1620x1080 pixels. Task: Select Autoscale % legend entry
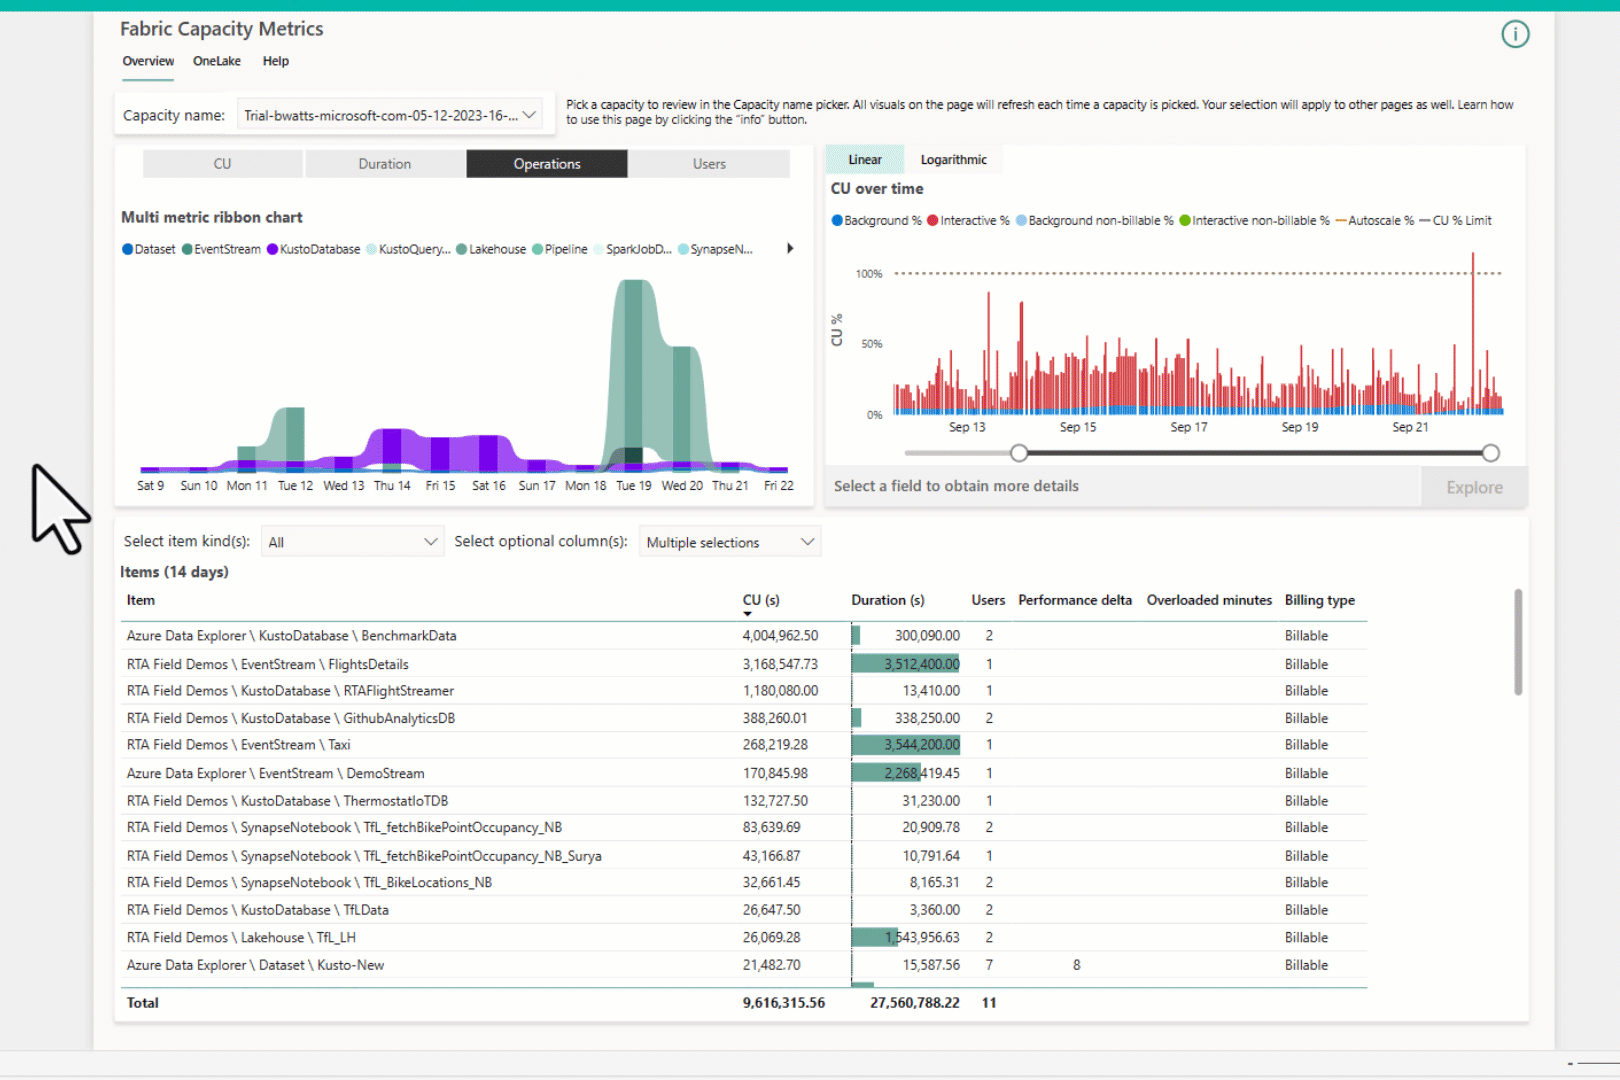[1375, 221]
